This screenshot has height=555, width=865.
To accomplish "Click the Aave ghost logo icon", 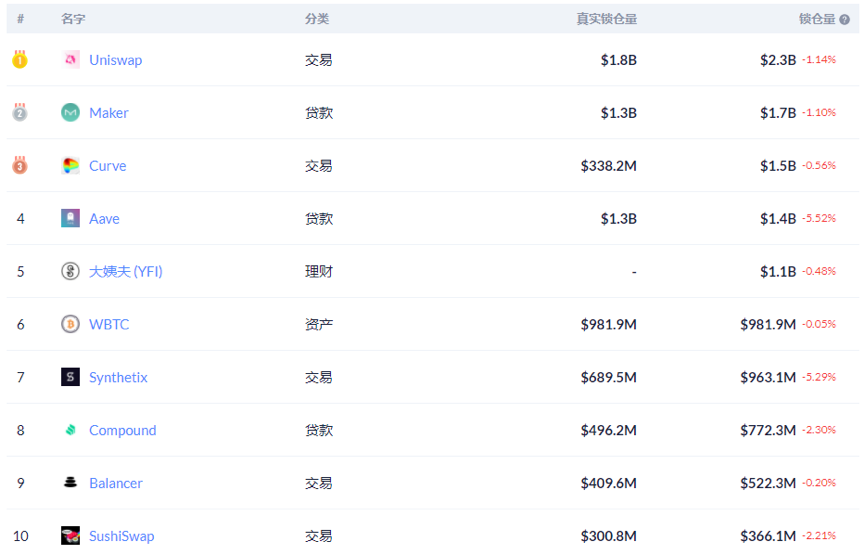I will click(x=70, y=218).
